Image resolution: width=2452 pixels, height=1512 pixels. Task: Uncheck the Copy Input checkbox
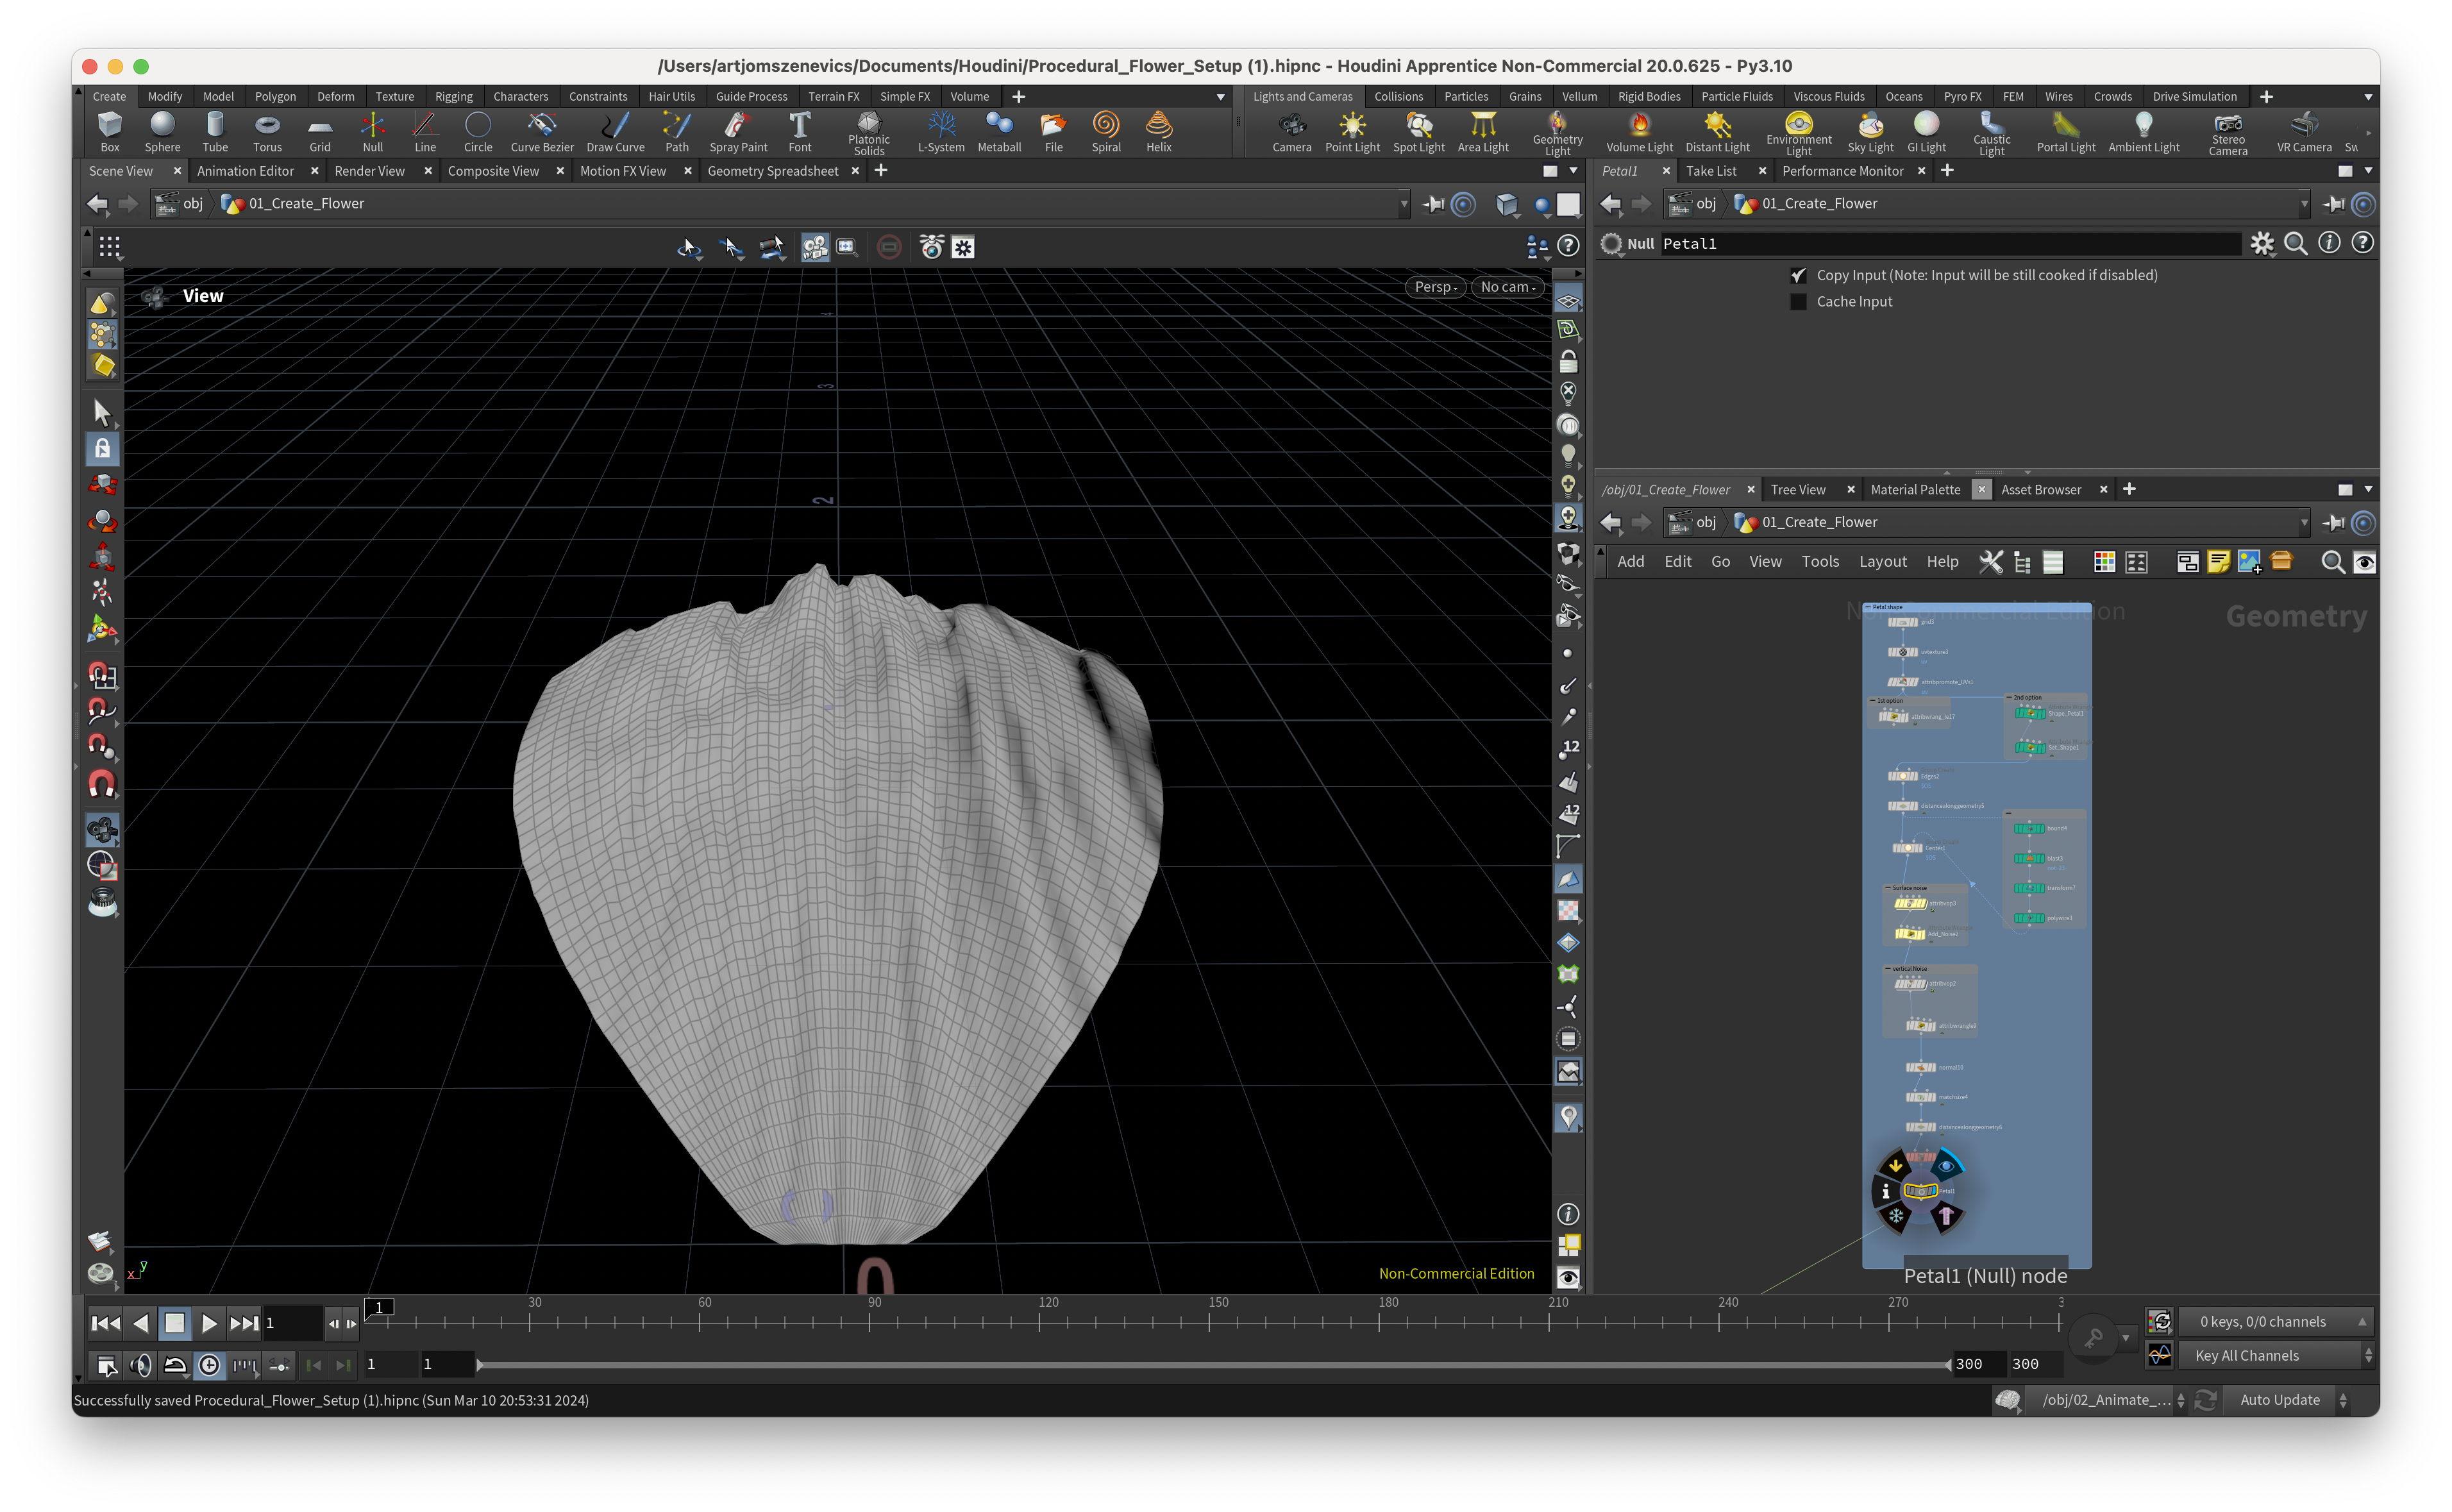pyautogui.click(x=1798, y=275)
